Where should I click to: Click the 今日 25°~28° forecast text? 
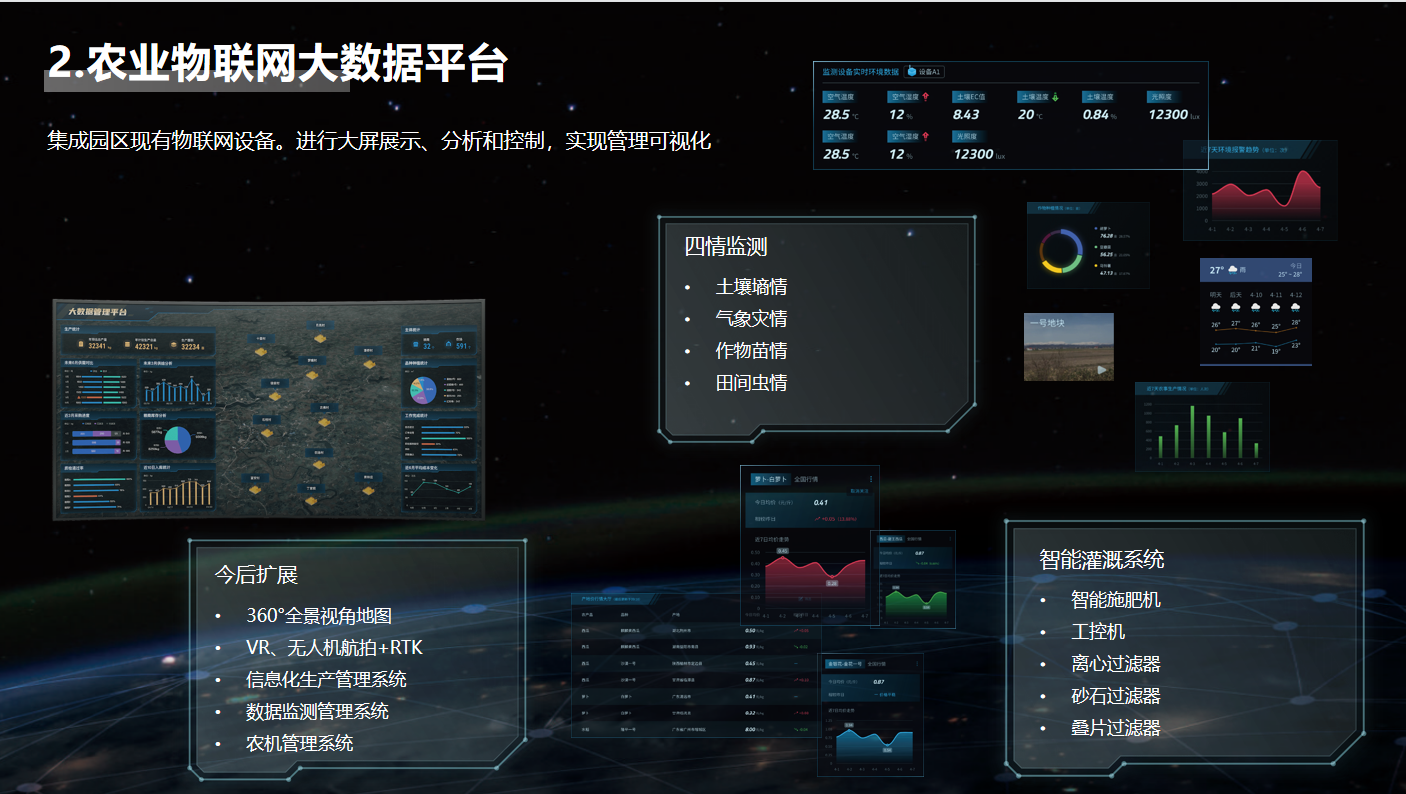(1290, 270)
